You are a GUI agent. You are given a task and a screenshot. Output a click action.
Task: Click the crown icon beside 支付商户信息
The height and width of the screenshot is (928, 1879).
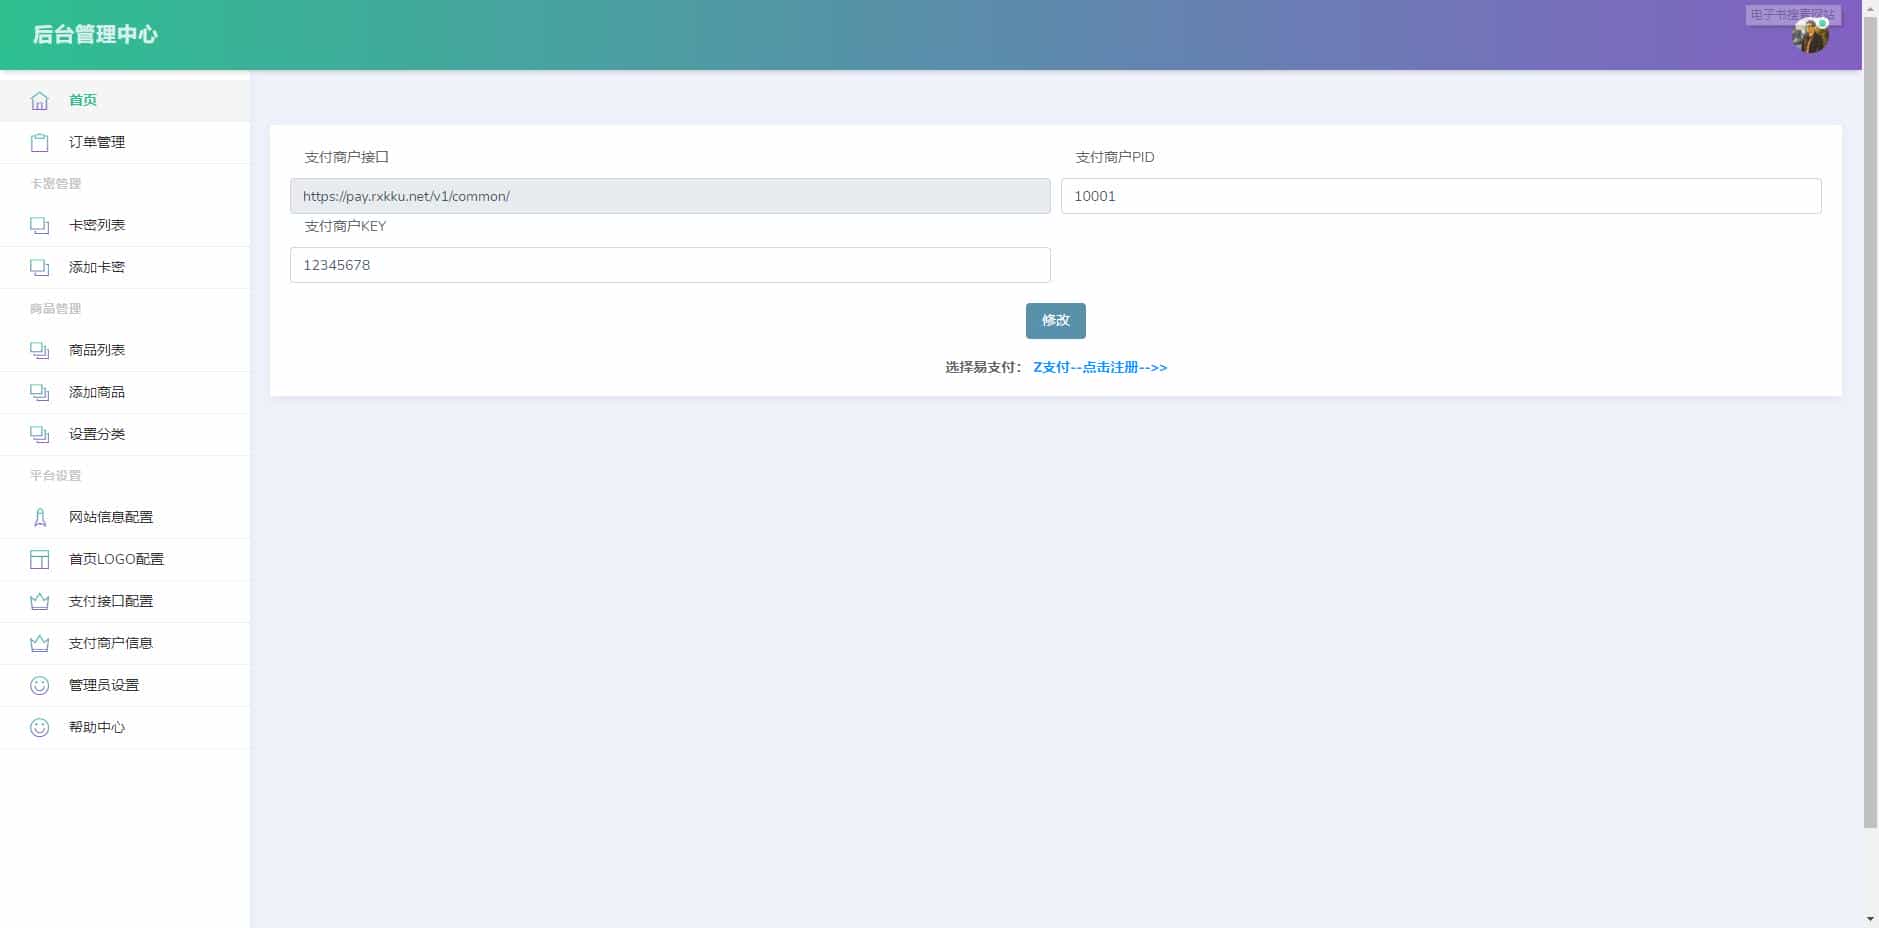[x=40, y=644]
